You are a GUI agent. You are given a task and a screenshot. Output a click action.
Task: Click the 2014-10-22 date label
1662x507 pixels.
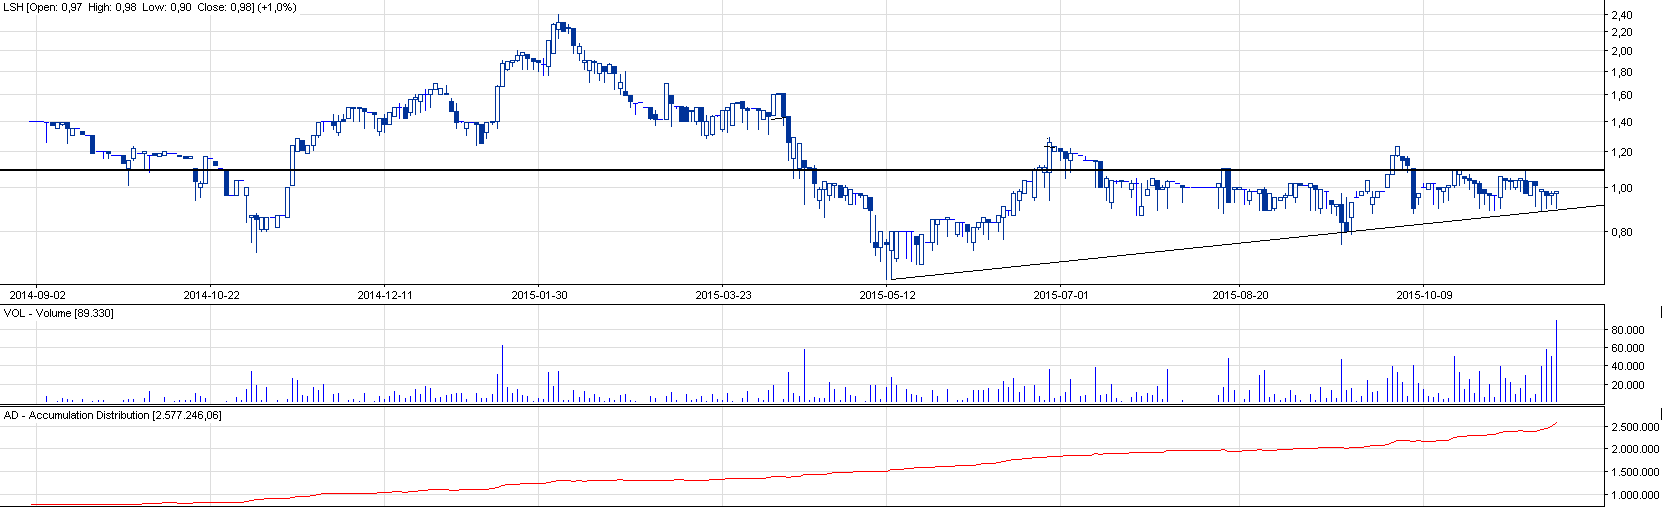(211, 295)
